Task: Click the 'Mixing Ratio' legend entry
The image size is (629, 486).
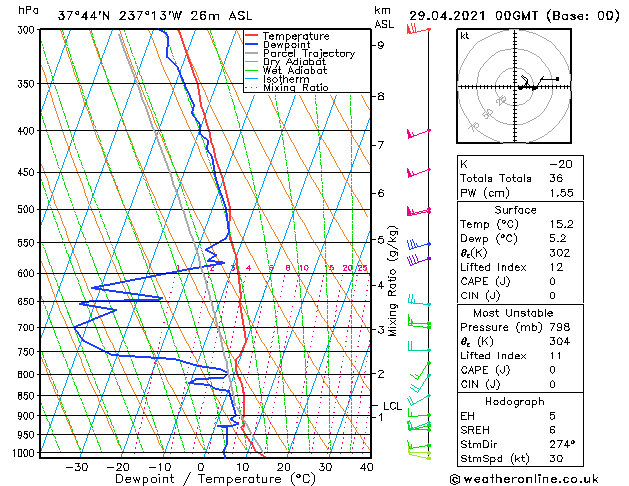Action: (296, 87)
